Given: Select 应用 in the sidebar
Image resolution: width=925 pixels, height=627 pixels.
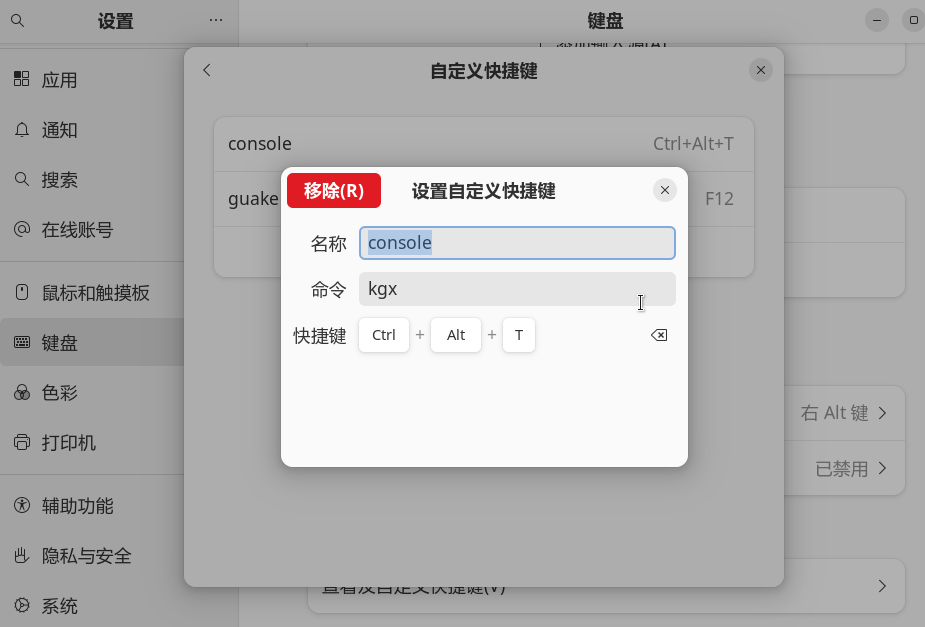Looking at the screenshot, I should pos(60,80).
